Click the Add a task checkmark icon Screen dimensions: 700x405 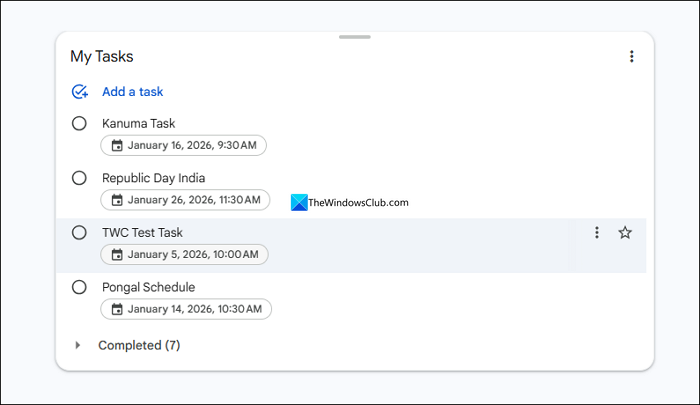[x=80, y=92]
